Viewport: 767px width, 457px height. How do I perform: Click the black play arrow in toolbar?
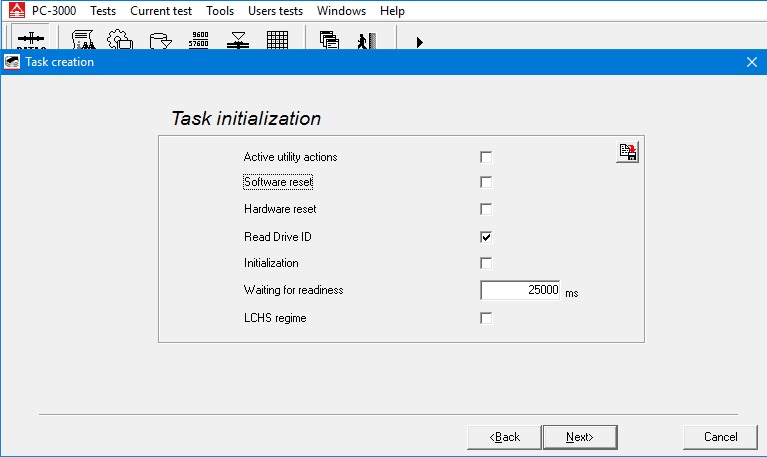coord(420,42)
